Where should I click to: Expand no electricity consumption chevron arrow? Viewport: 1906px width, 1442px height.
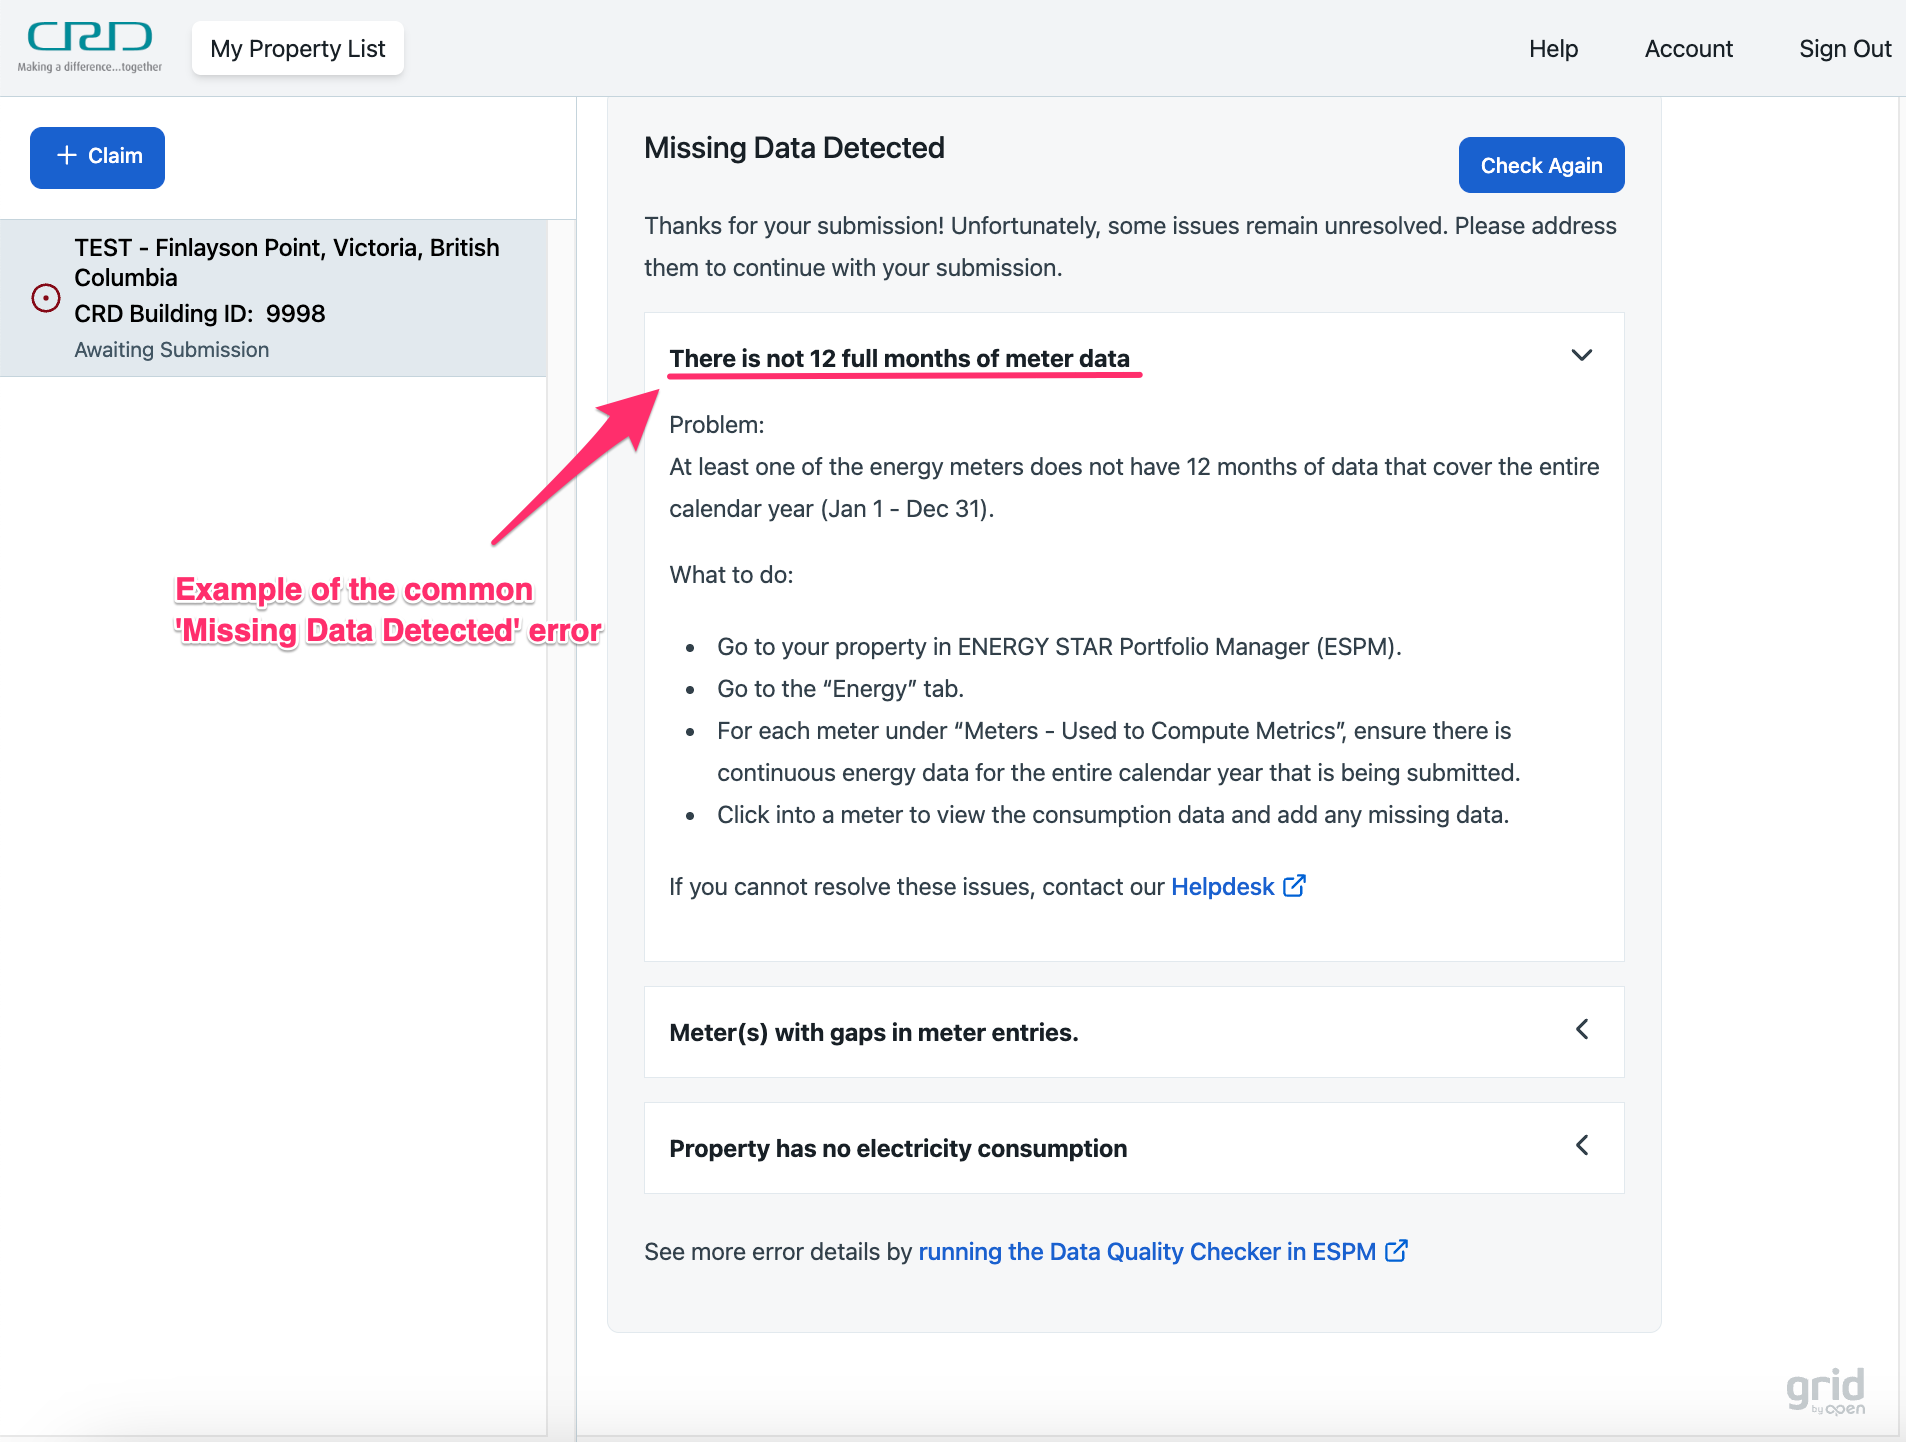point(1581,1146)
